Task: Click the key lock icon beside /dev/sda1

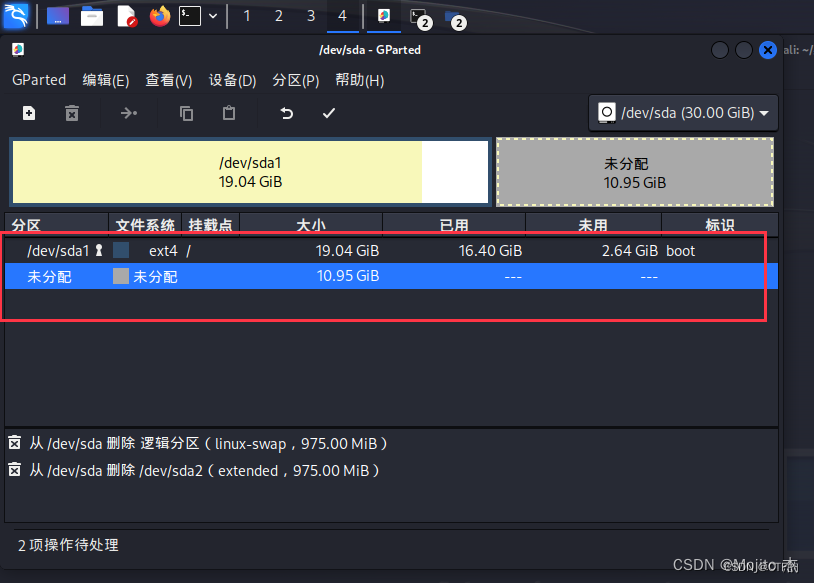Action: coord(99,251)
